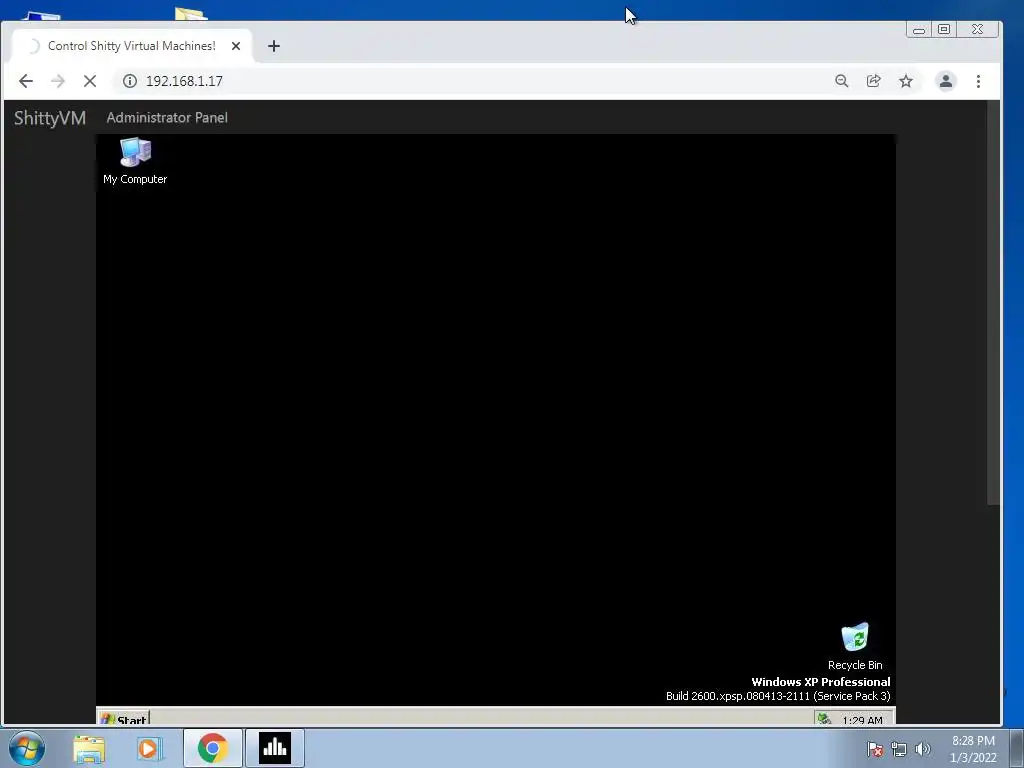This screenshot has width=1024, height=768.
Task: Click the volume speaker tray icon
Action: coord(922,749)
